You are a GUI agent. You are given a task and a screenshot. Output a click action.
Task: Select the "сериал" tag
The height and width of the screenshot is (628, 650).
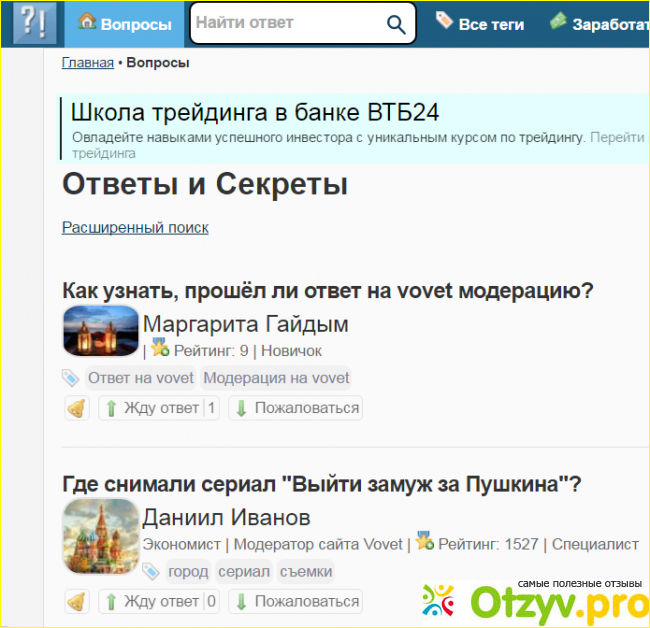click(x=245, y=571)
